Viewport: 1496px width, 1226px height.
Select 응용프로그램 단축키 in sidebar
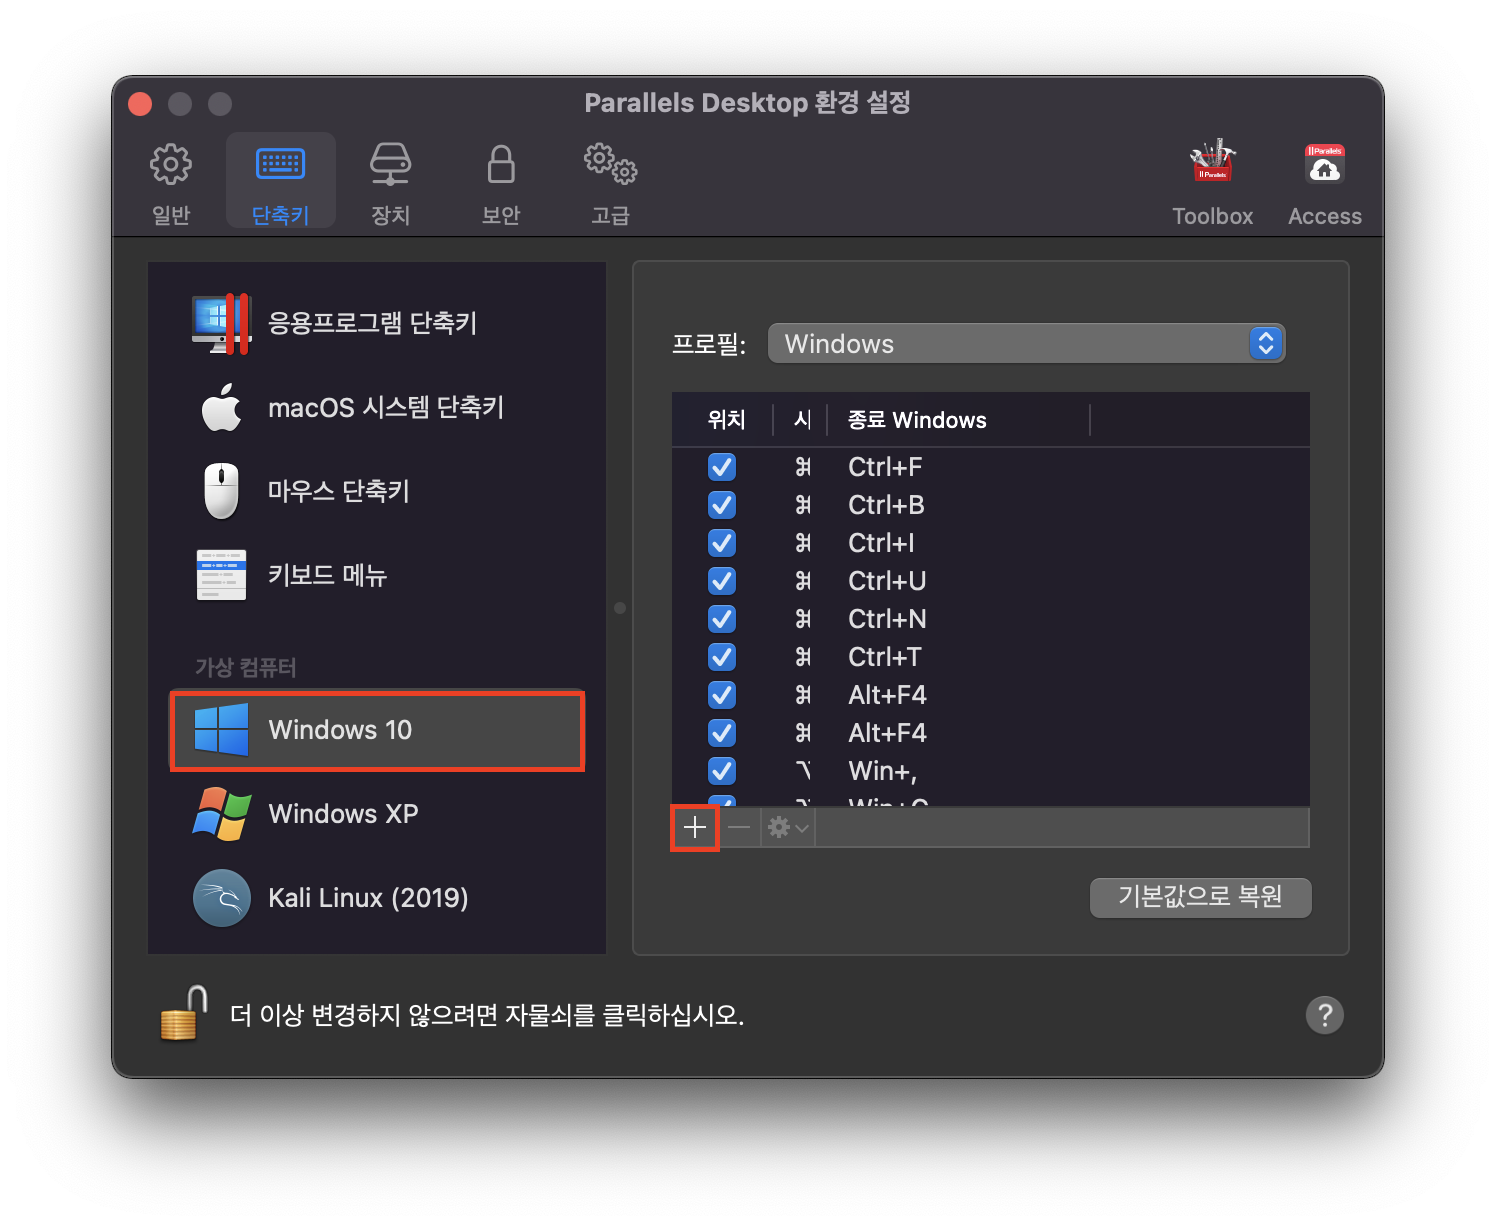[x=377, y=323]
